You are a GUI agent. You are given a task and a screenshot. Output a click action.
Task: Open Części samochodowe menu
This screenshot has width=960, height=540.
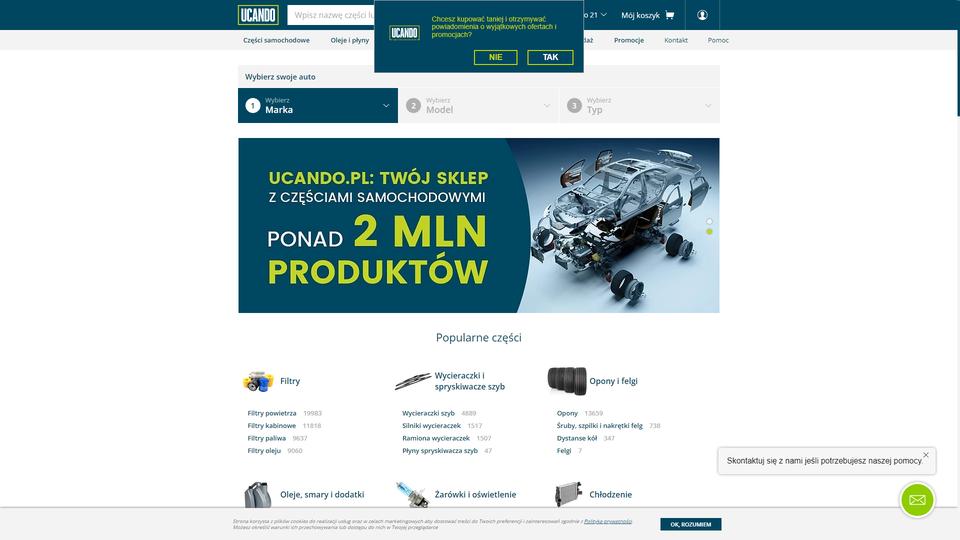[276, 40]
